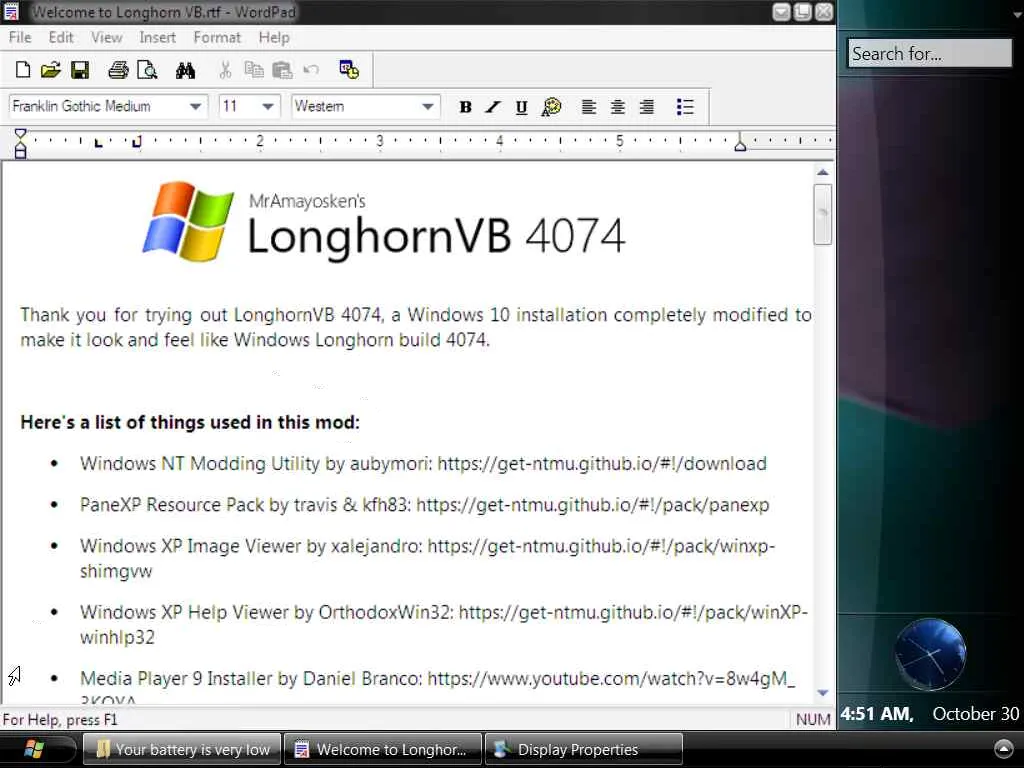Screen dimensions: 1024x768
Task: Click the 4:51 AM date and time display
Action: tap(929, 714)
